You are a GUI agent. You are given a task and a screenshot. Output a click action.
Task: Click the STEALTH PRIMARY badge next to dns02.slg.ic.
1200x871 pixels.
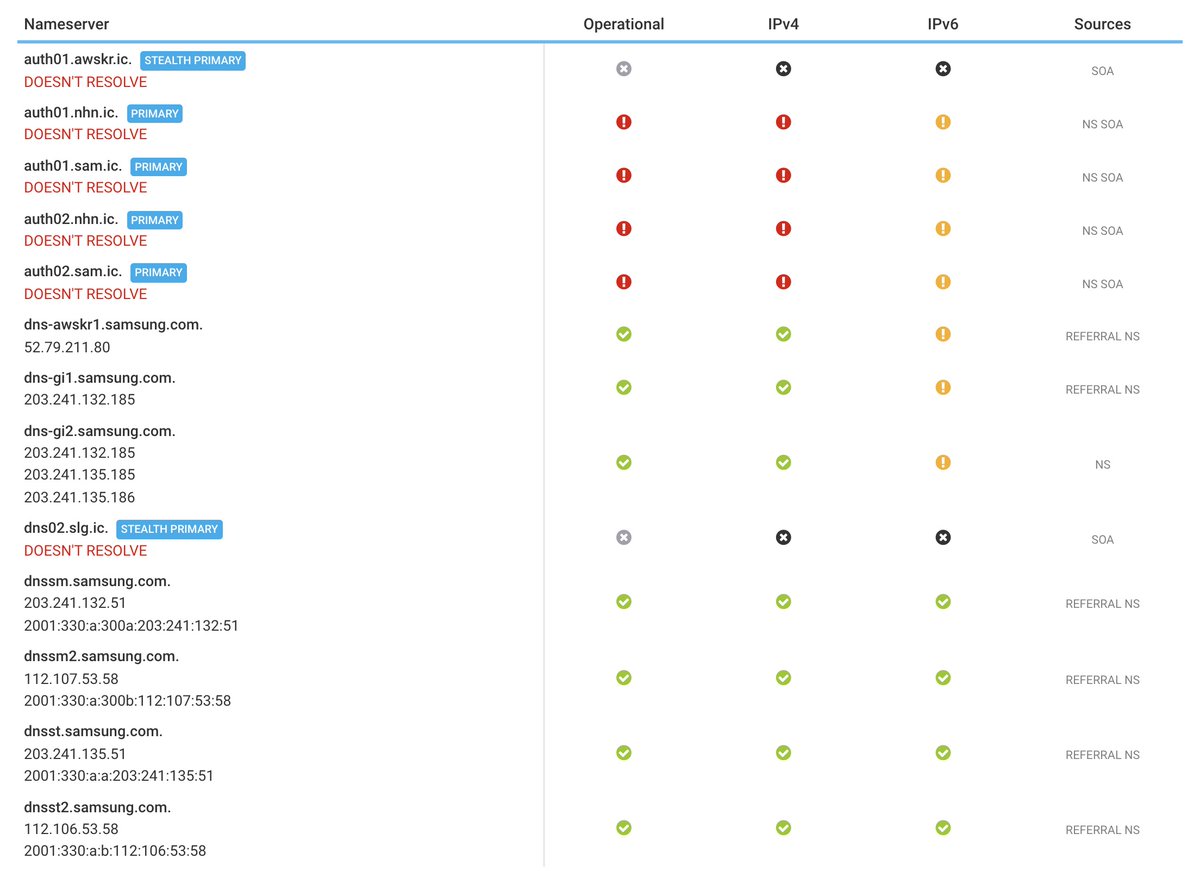pyautogui.click(x=170, y=529)
